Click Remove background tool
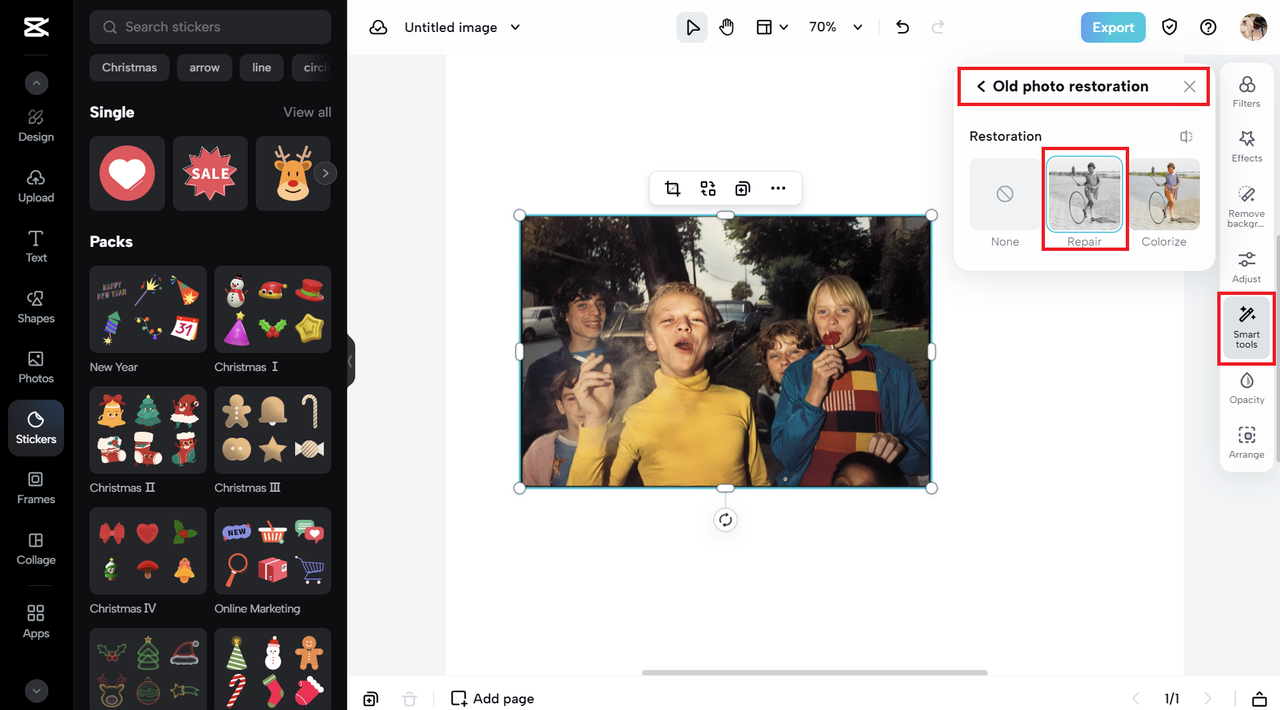 tap(1246, 207)
